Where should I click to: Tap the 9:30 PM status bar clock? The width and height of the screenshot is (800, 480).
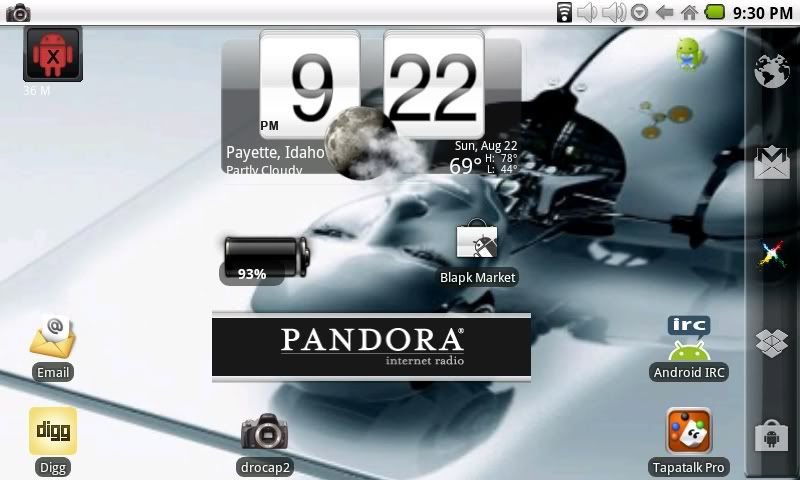(x=762, y=13)
